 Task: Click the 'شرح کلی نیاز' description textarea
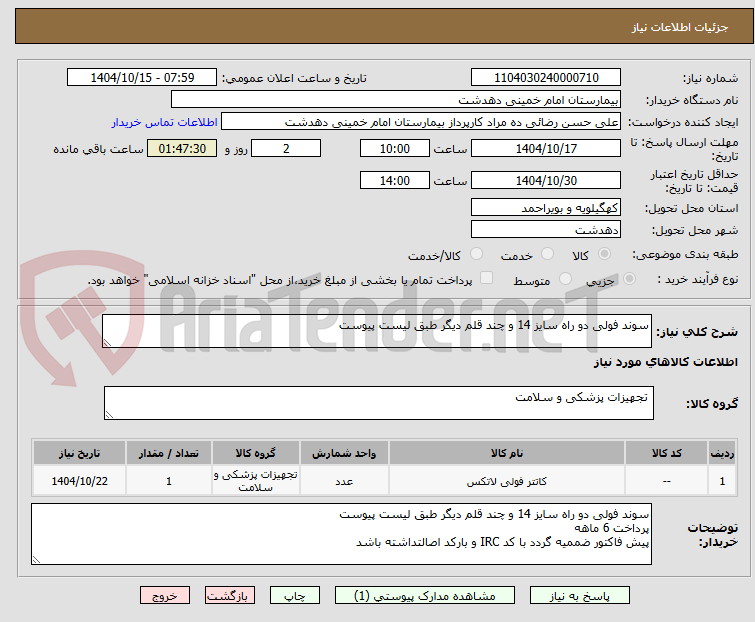[377, 331]
